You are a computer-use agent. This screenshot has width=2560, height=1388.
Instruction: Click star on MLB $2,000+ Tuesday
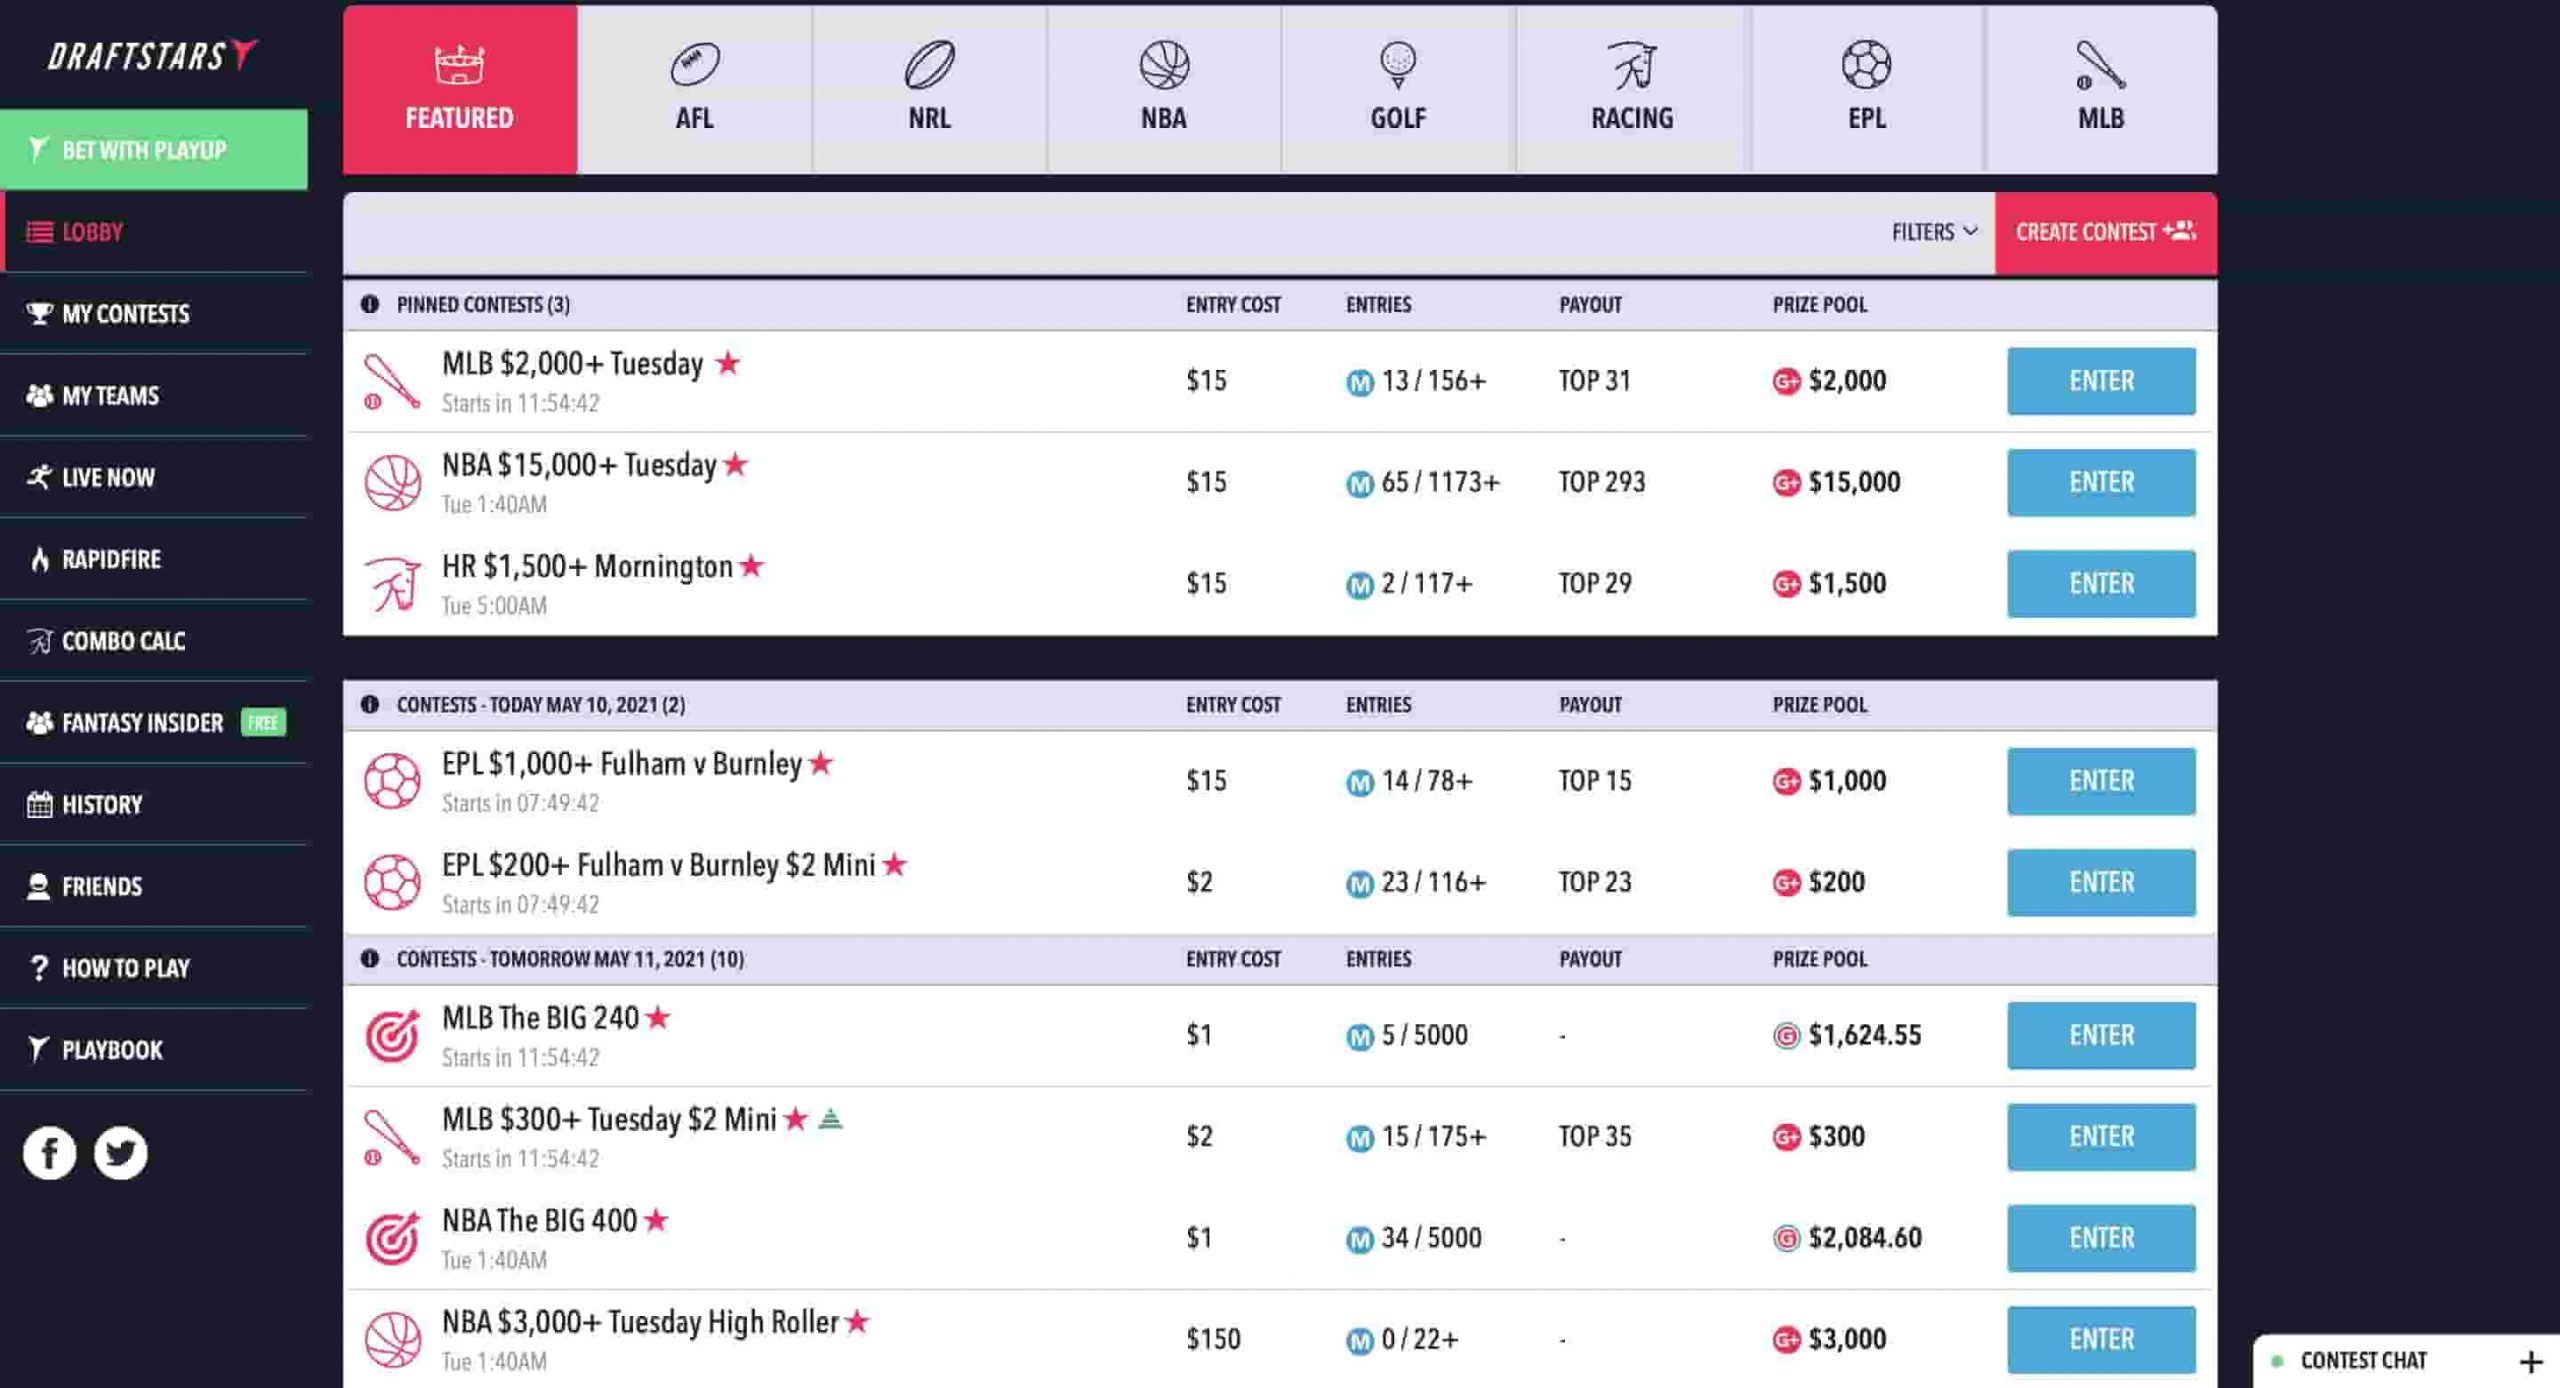coord(728,363)
